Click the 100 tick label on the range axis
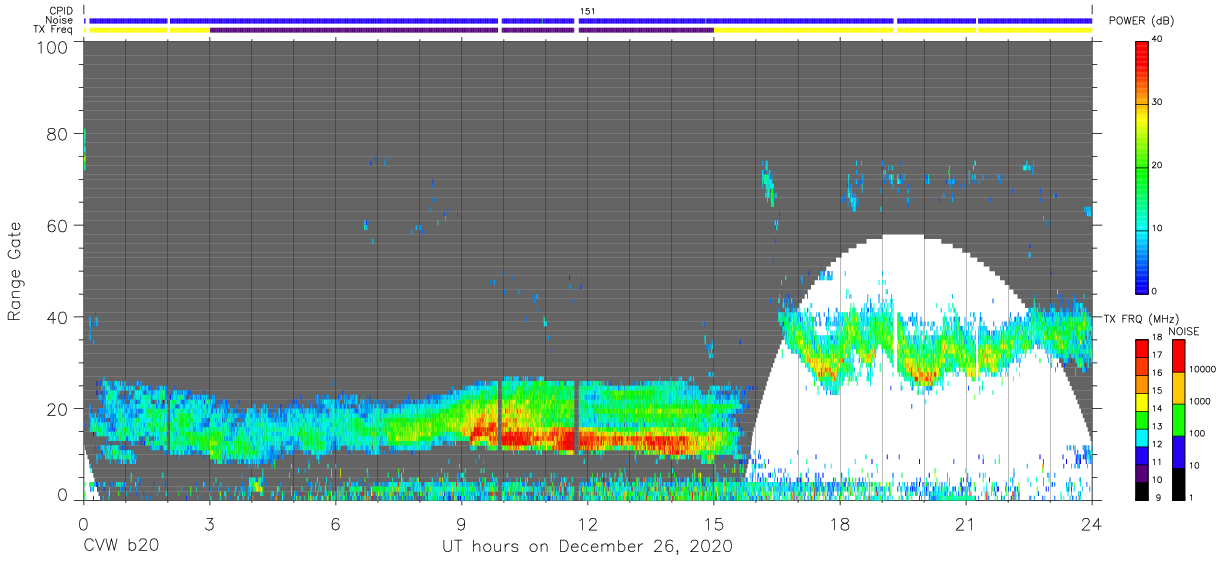The height and width of the screenshot is (567, 1228). [x=53, y=47]
